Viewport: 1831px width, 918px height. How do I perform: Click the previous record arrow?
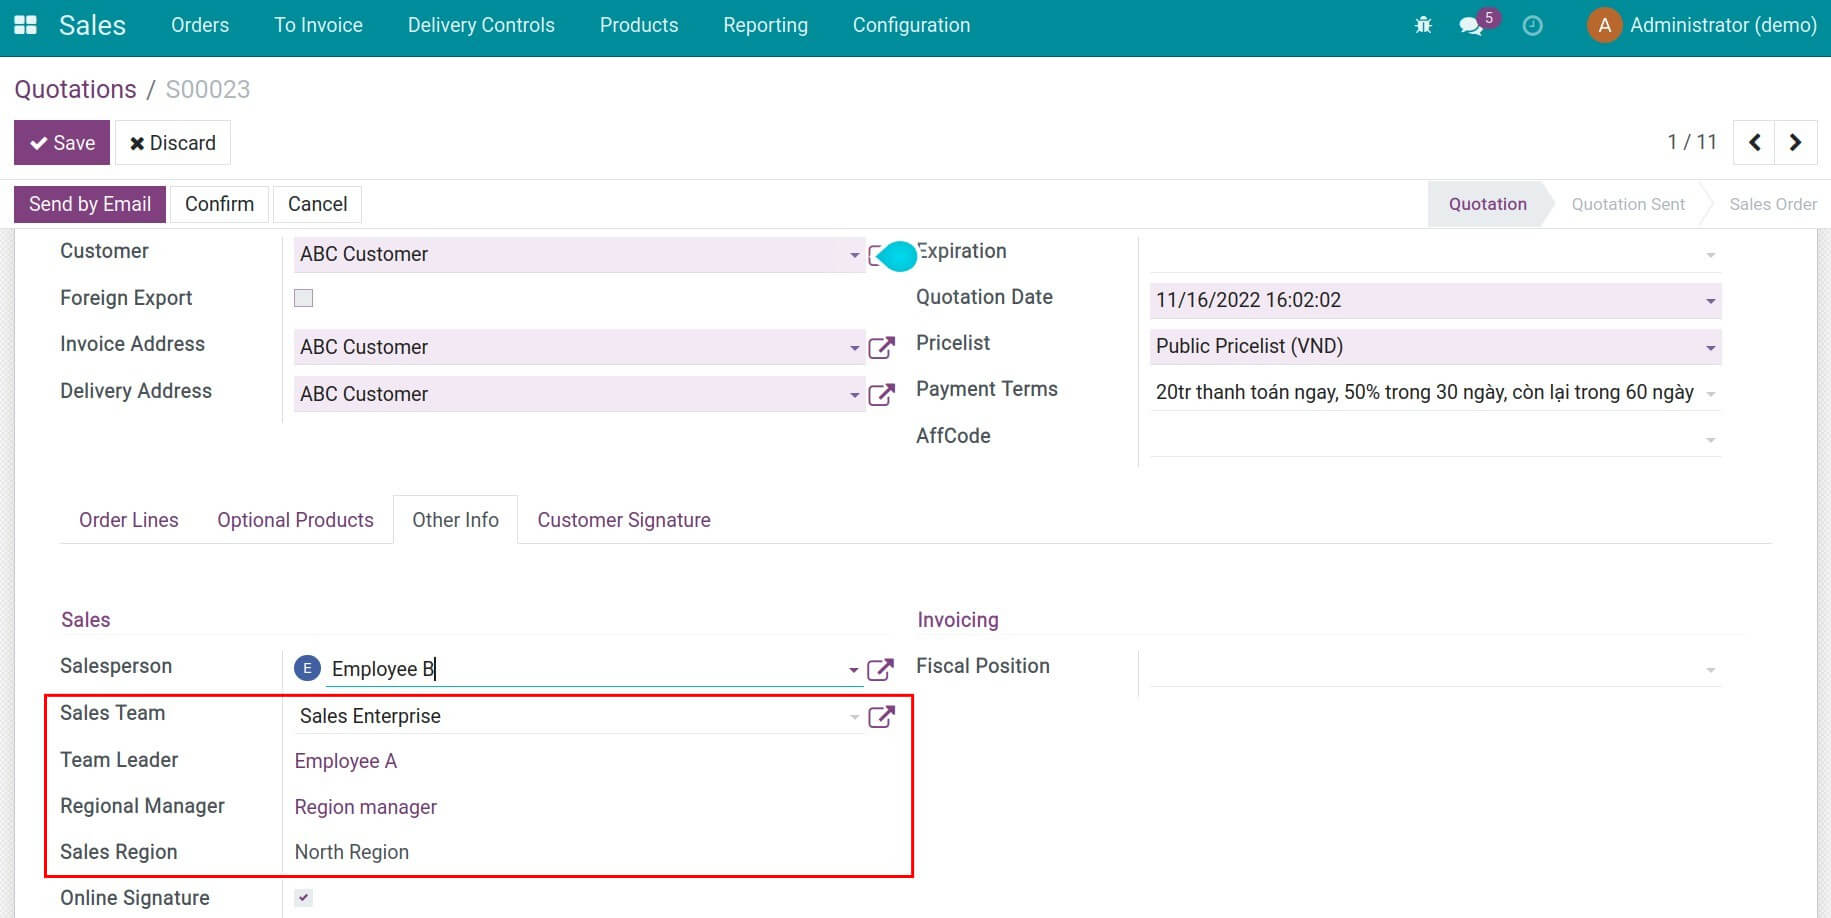1753,142
